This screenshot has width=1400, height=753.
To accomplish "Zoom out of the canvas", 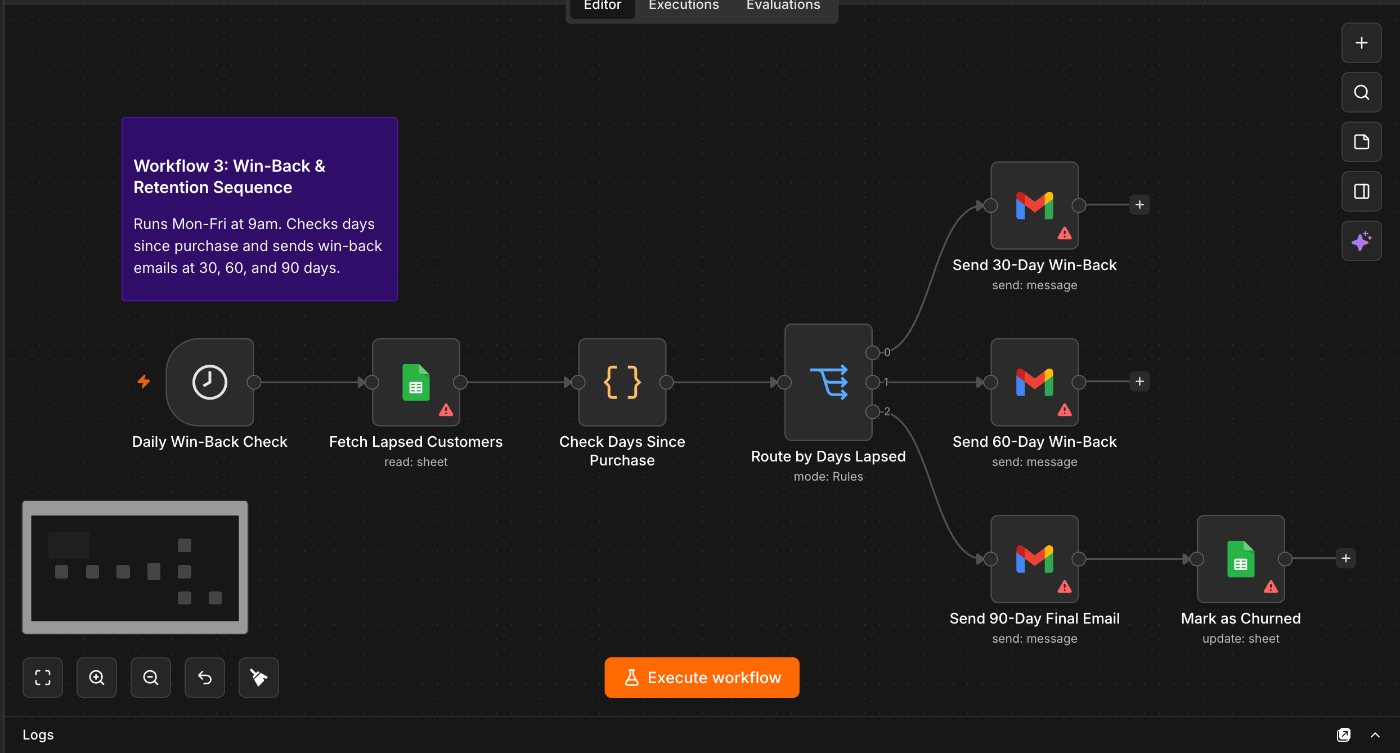I will coord(151,677).
